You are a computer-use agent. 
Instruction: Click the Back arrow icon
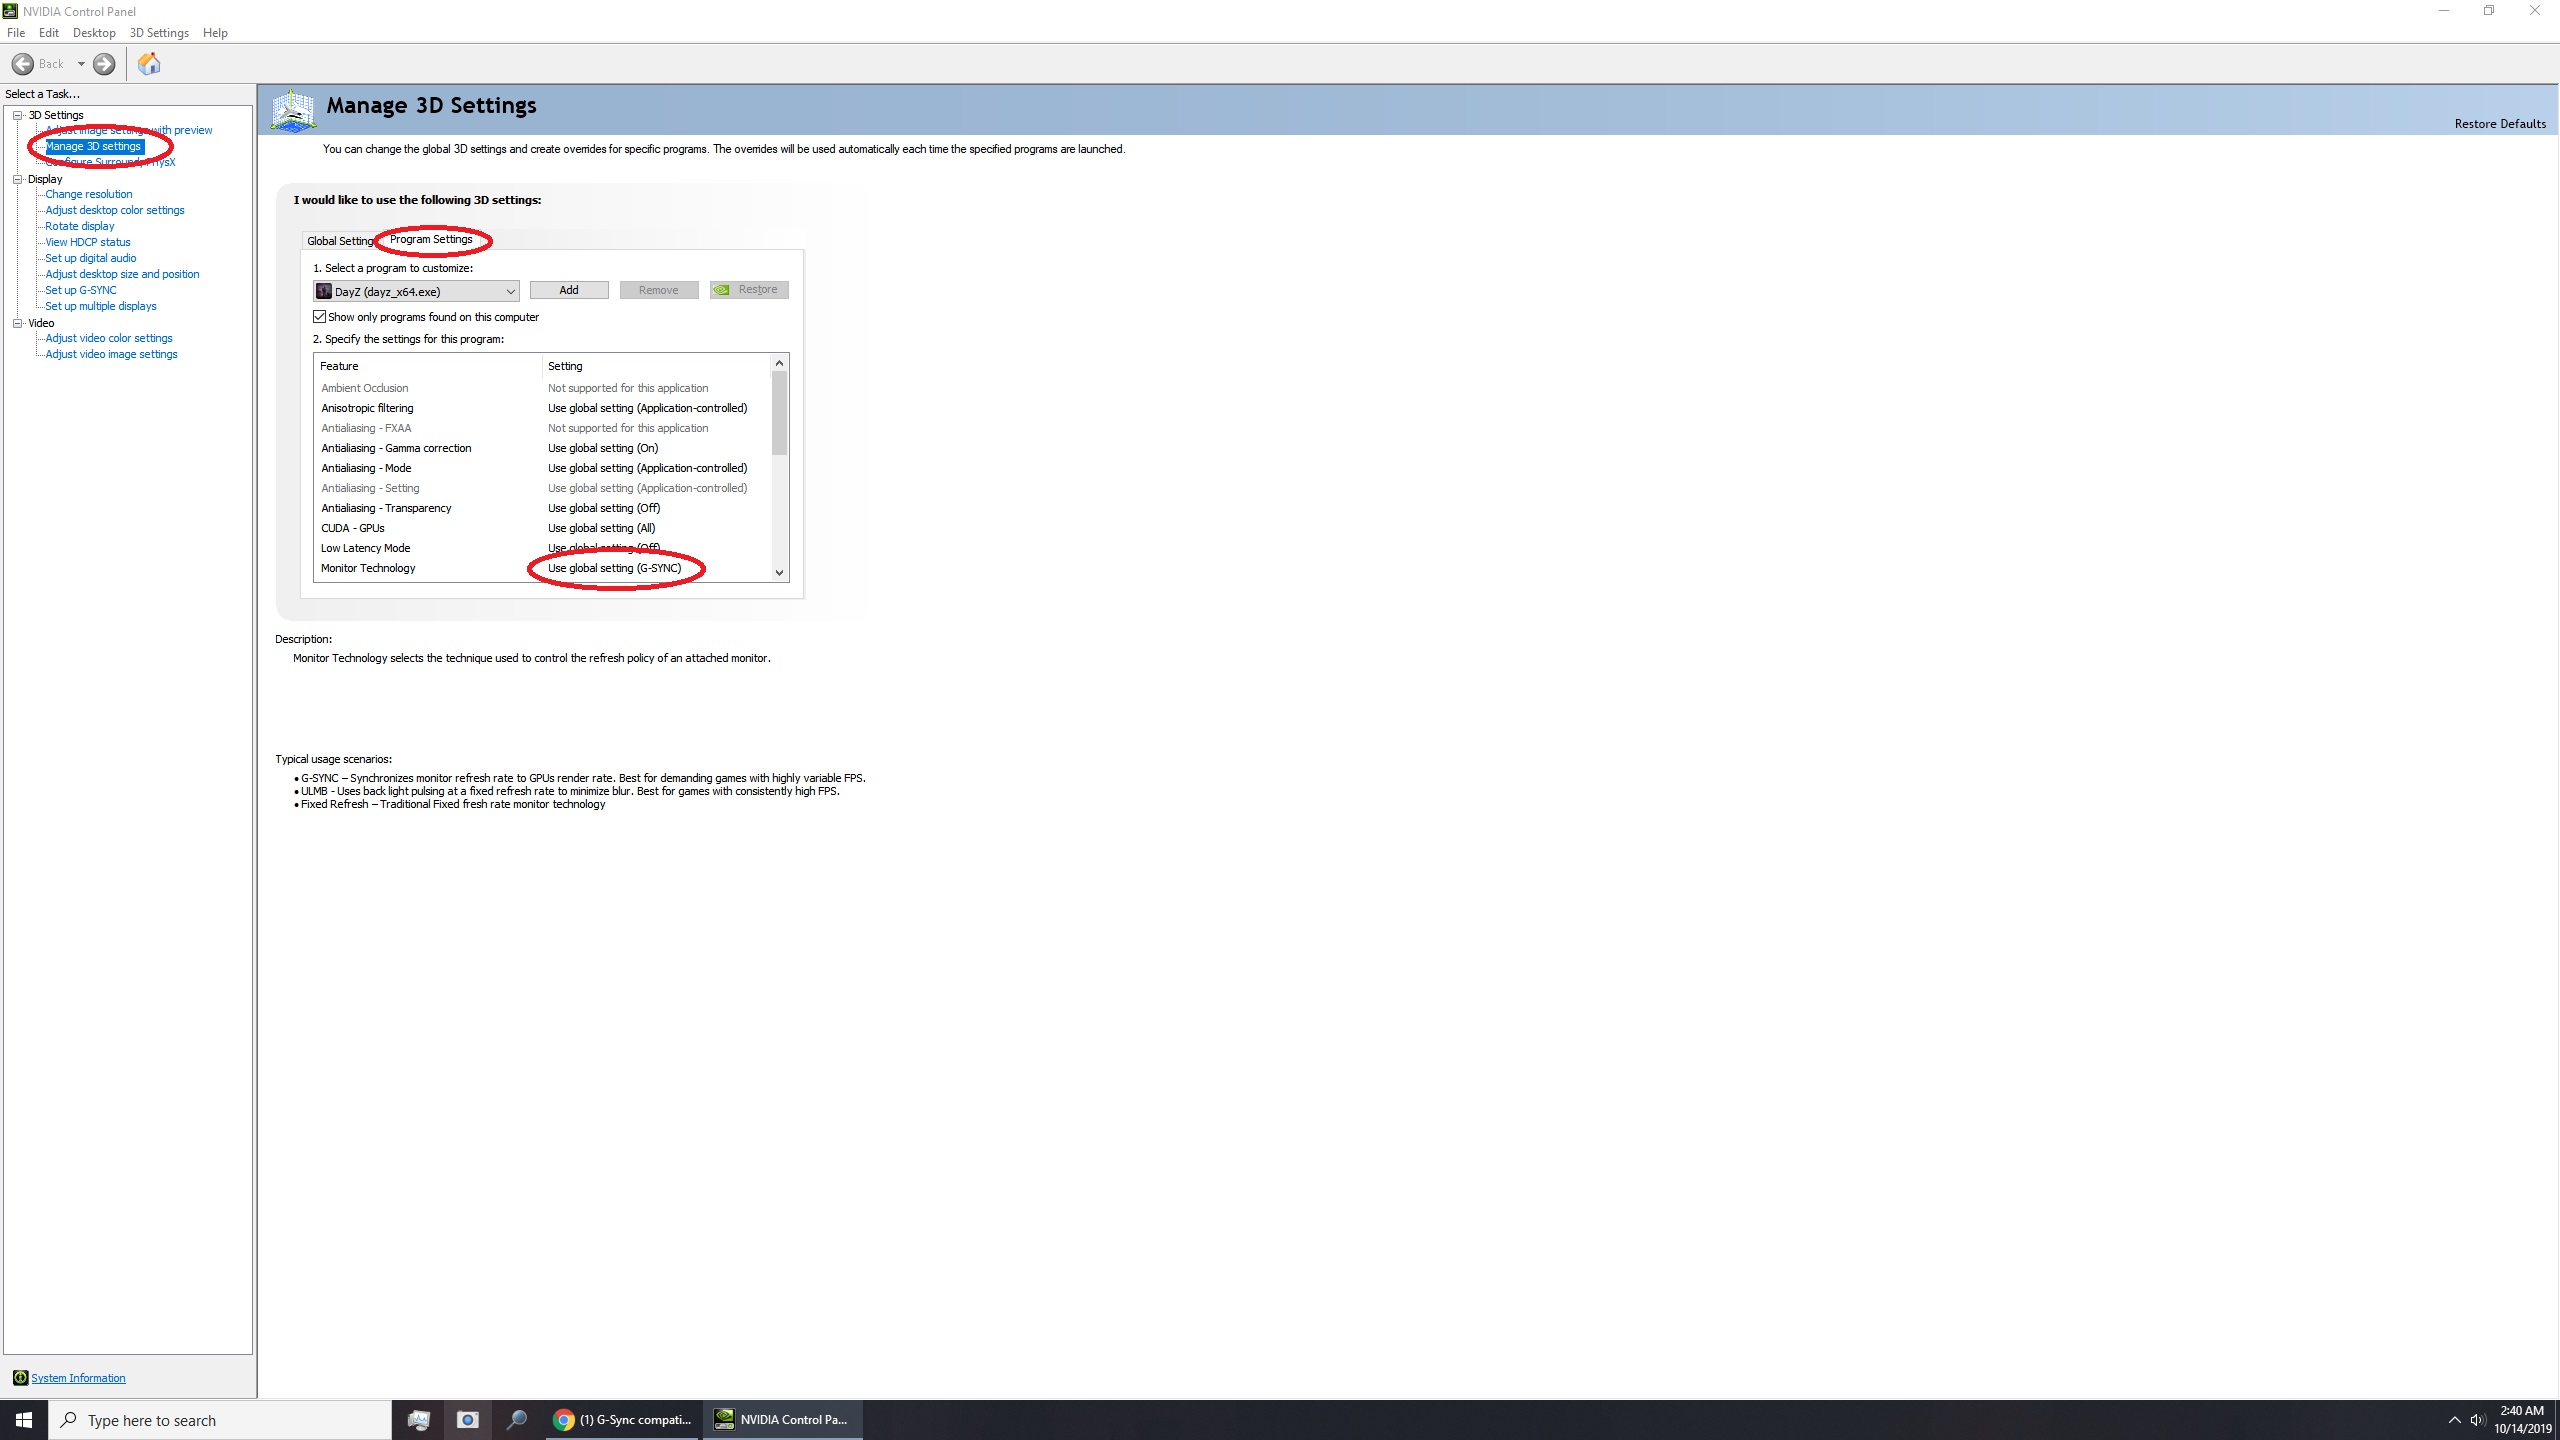click(23, 64)
